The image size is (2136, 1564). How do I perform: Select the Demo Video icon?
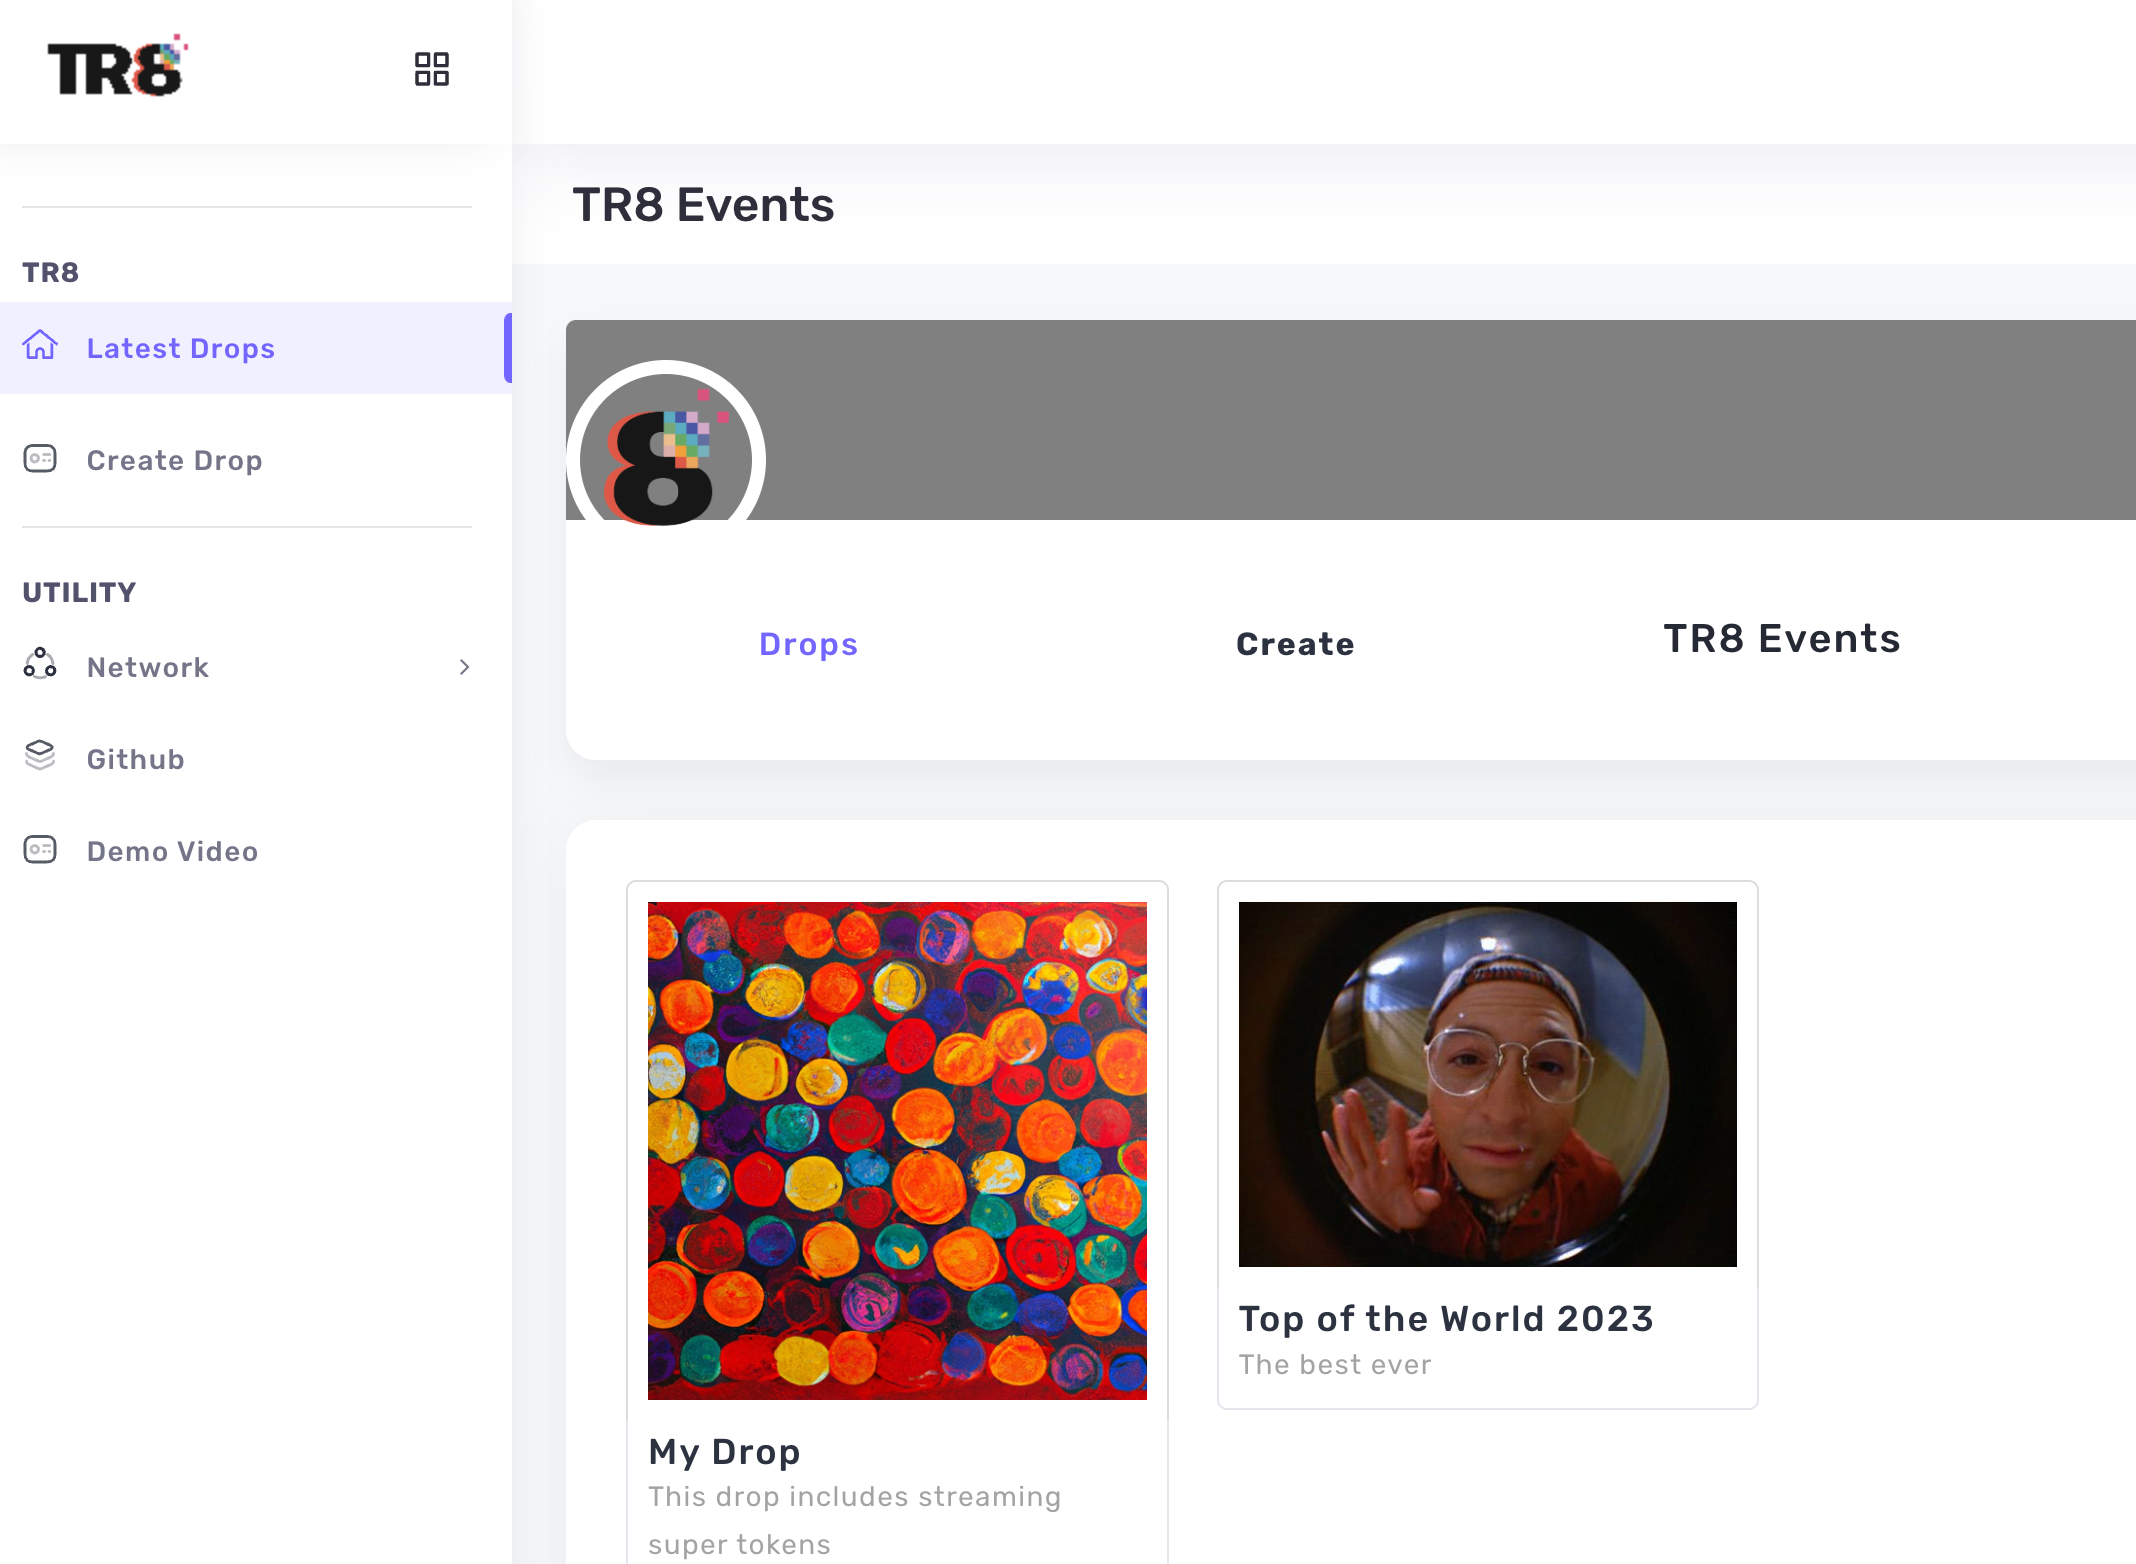click(x=40, y=849)
